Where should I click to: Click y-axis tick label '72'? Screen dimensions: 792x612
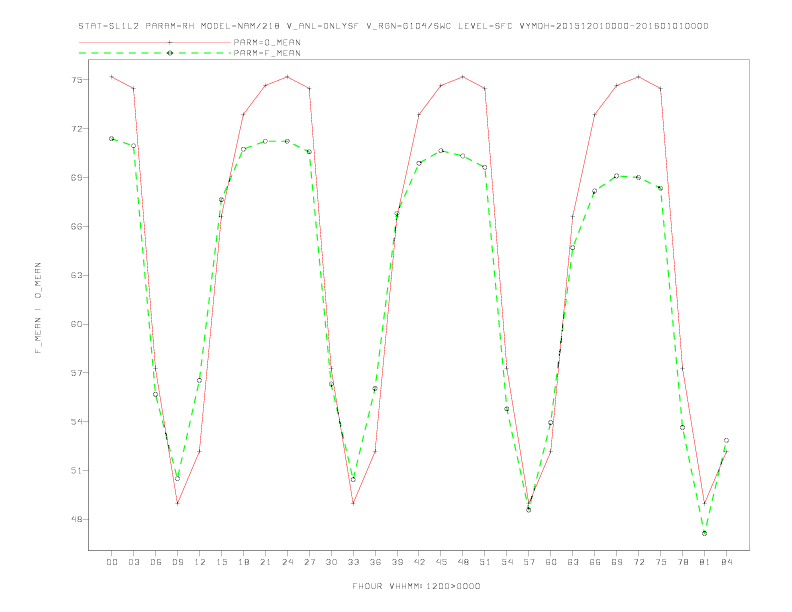coord(76,129)
